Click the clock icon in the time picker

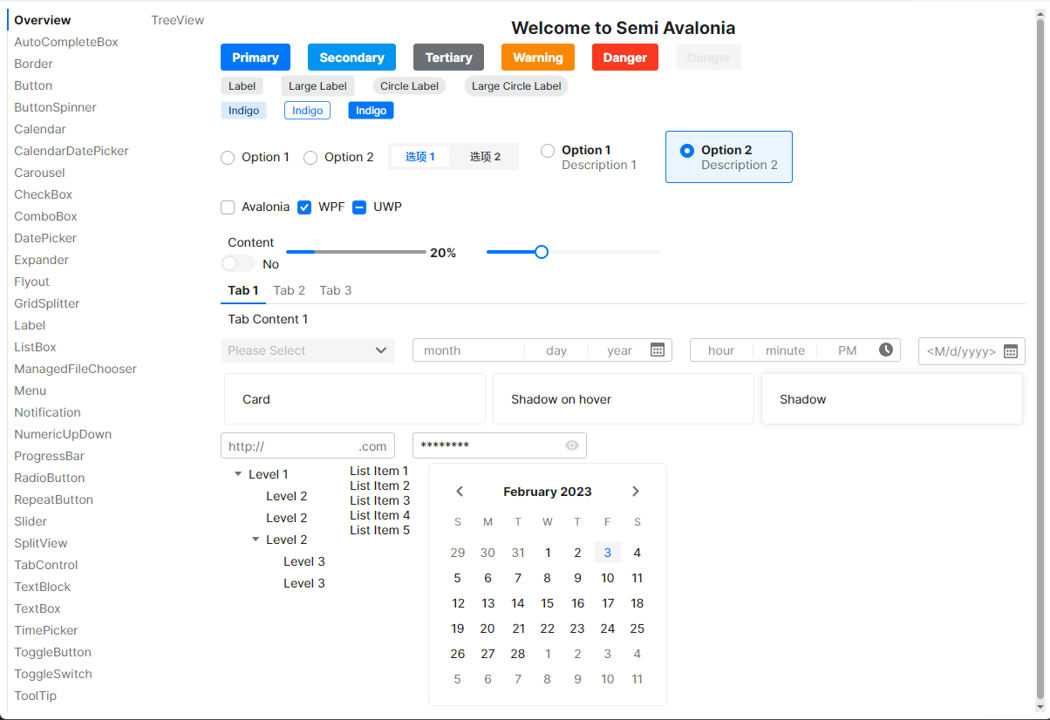tap(886, 350)
